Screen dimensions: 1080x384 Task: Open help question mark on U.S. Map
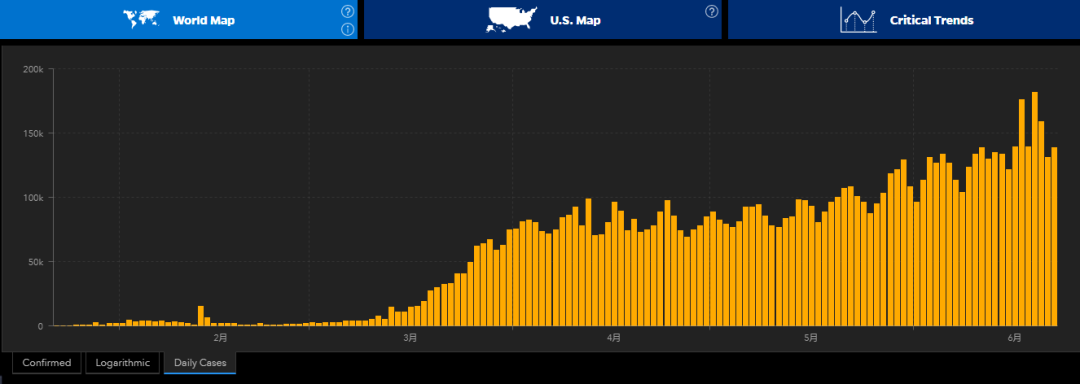click(712, 11)
